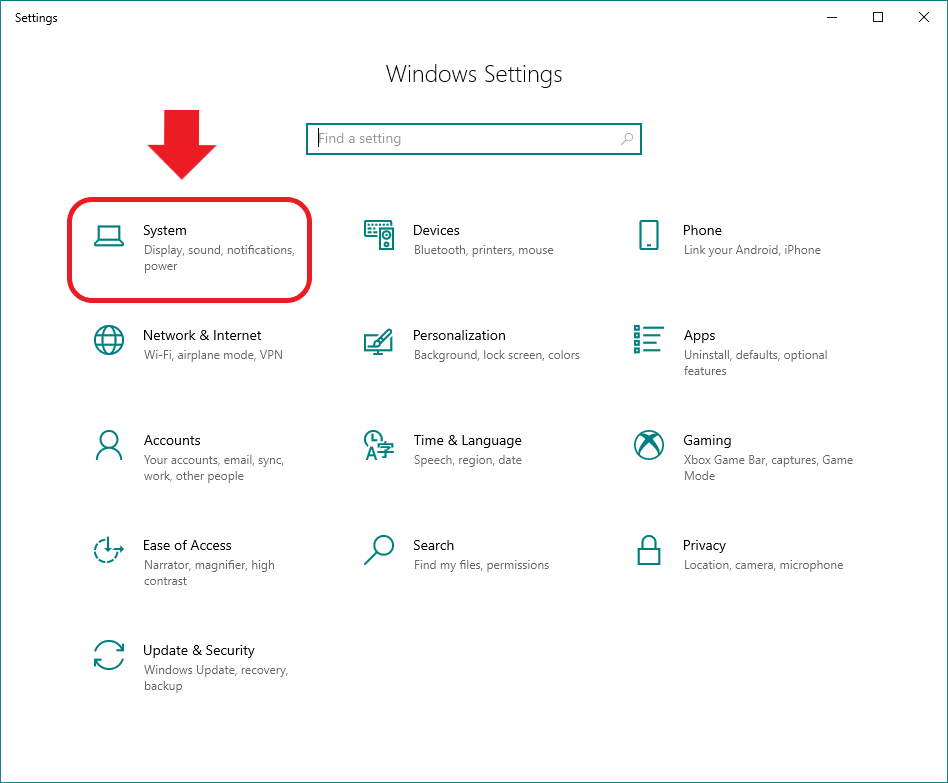Click "Xbox Game Bar, captures, Game Mode" text
948x783 pixels.
(x=768, y=468)
